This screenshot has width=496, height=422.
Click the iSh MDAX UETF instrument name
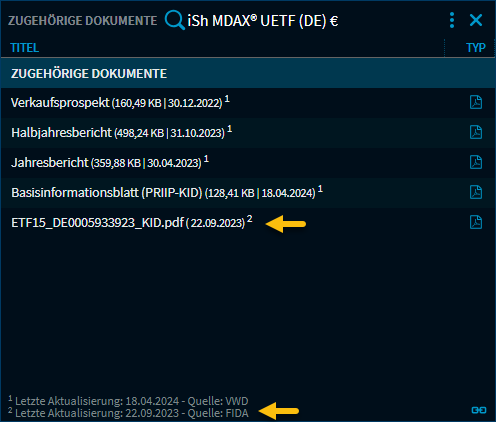[x=263, y=21]
